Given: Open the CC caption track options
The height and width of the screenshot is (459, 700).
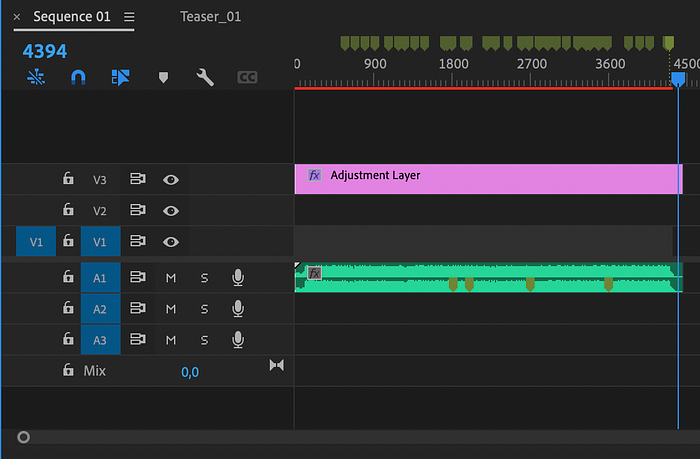Looking at the screenshot, I should 247,78.
